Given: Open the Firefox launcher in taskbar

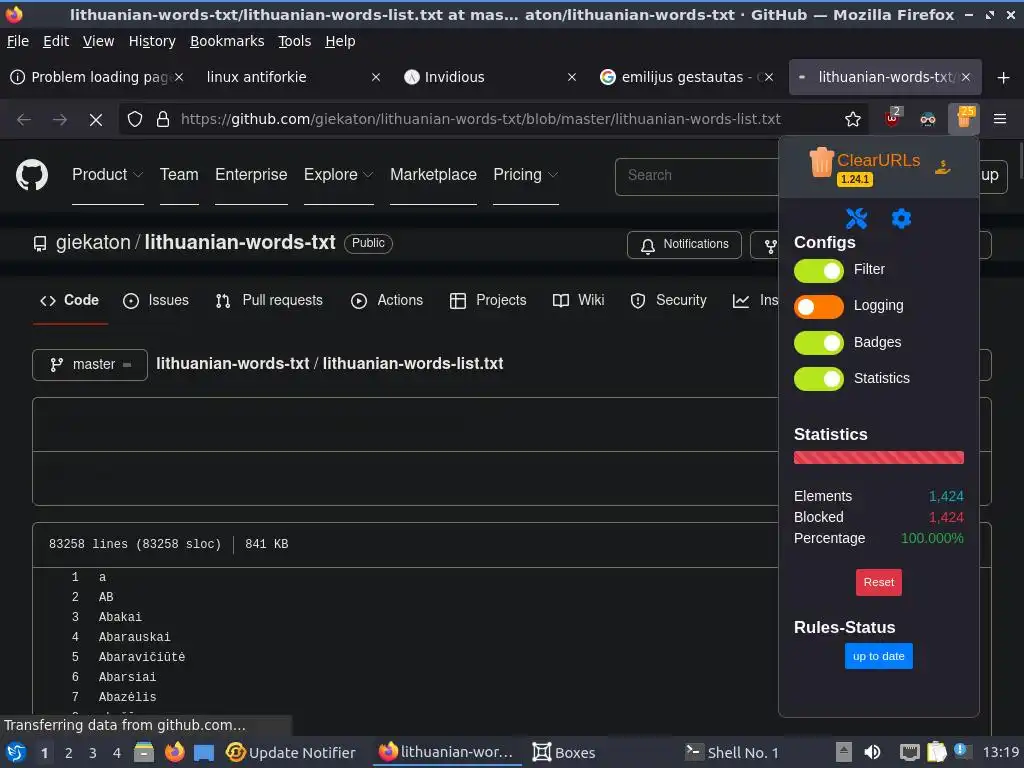Looking at the screenshot, I should pyautogui.click(x=174, y=752).
